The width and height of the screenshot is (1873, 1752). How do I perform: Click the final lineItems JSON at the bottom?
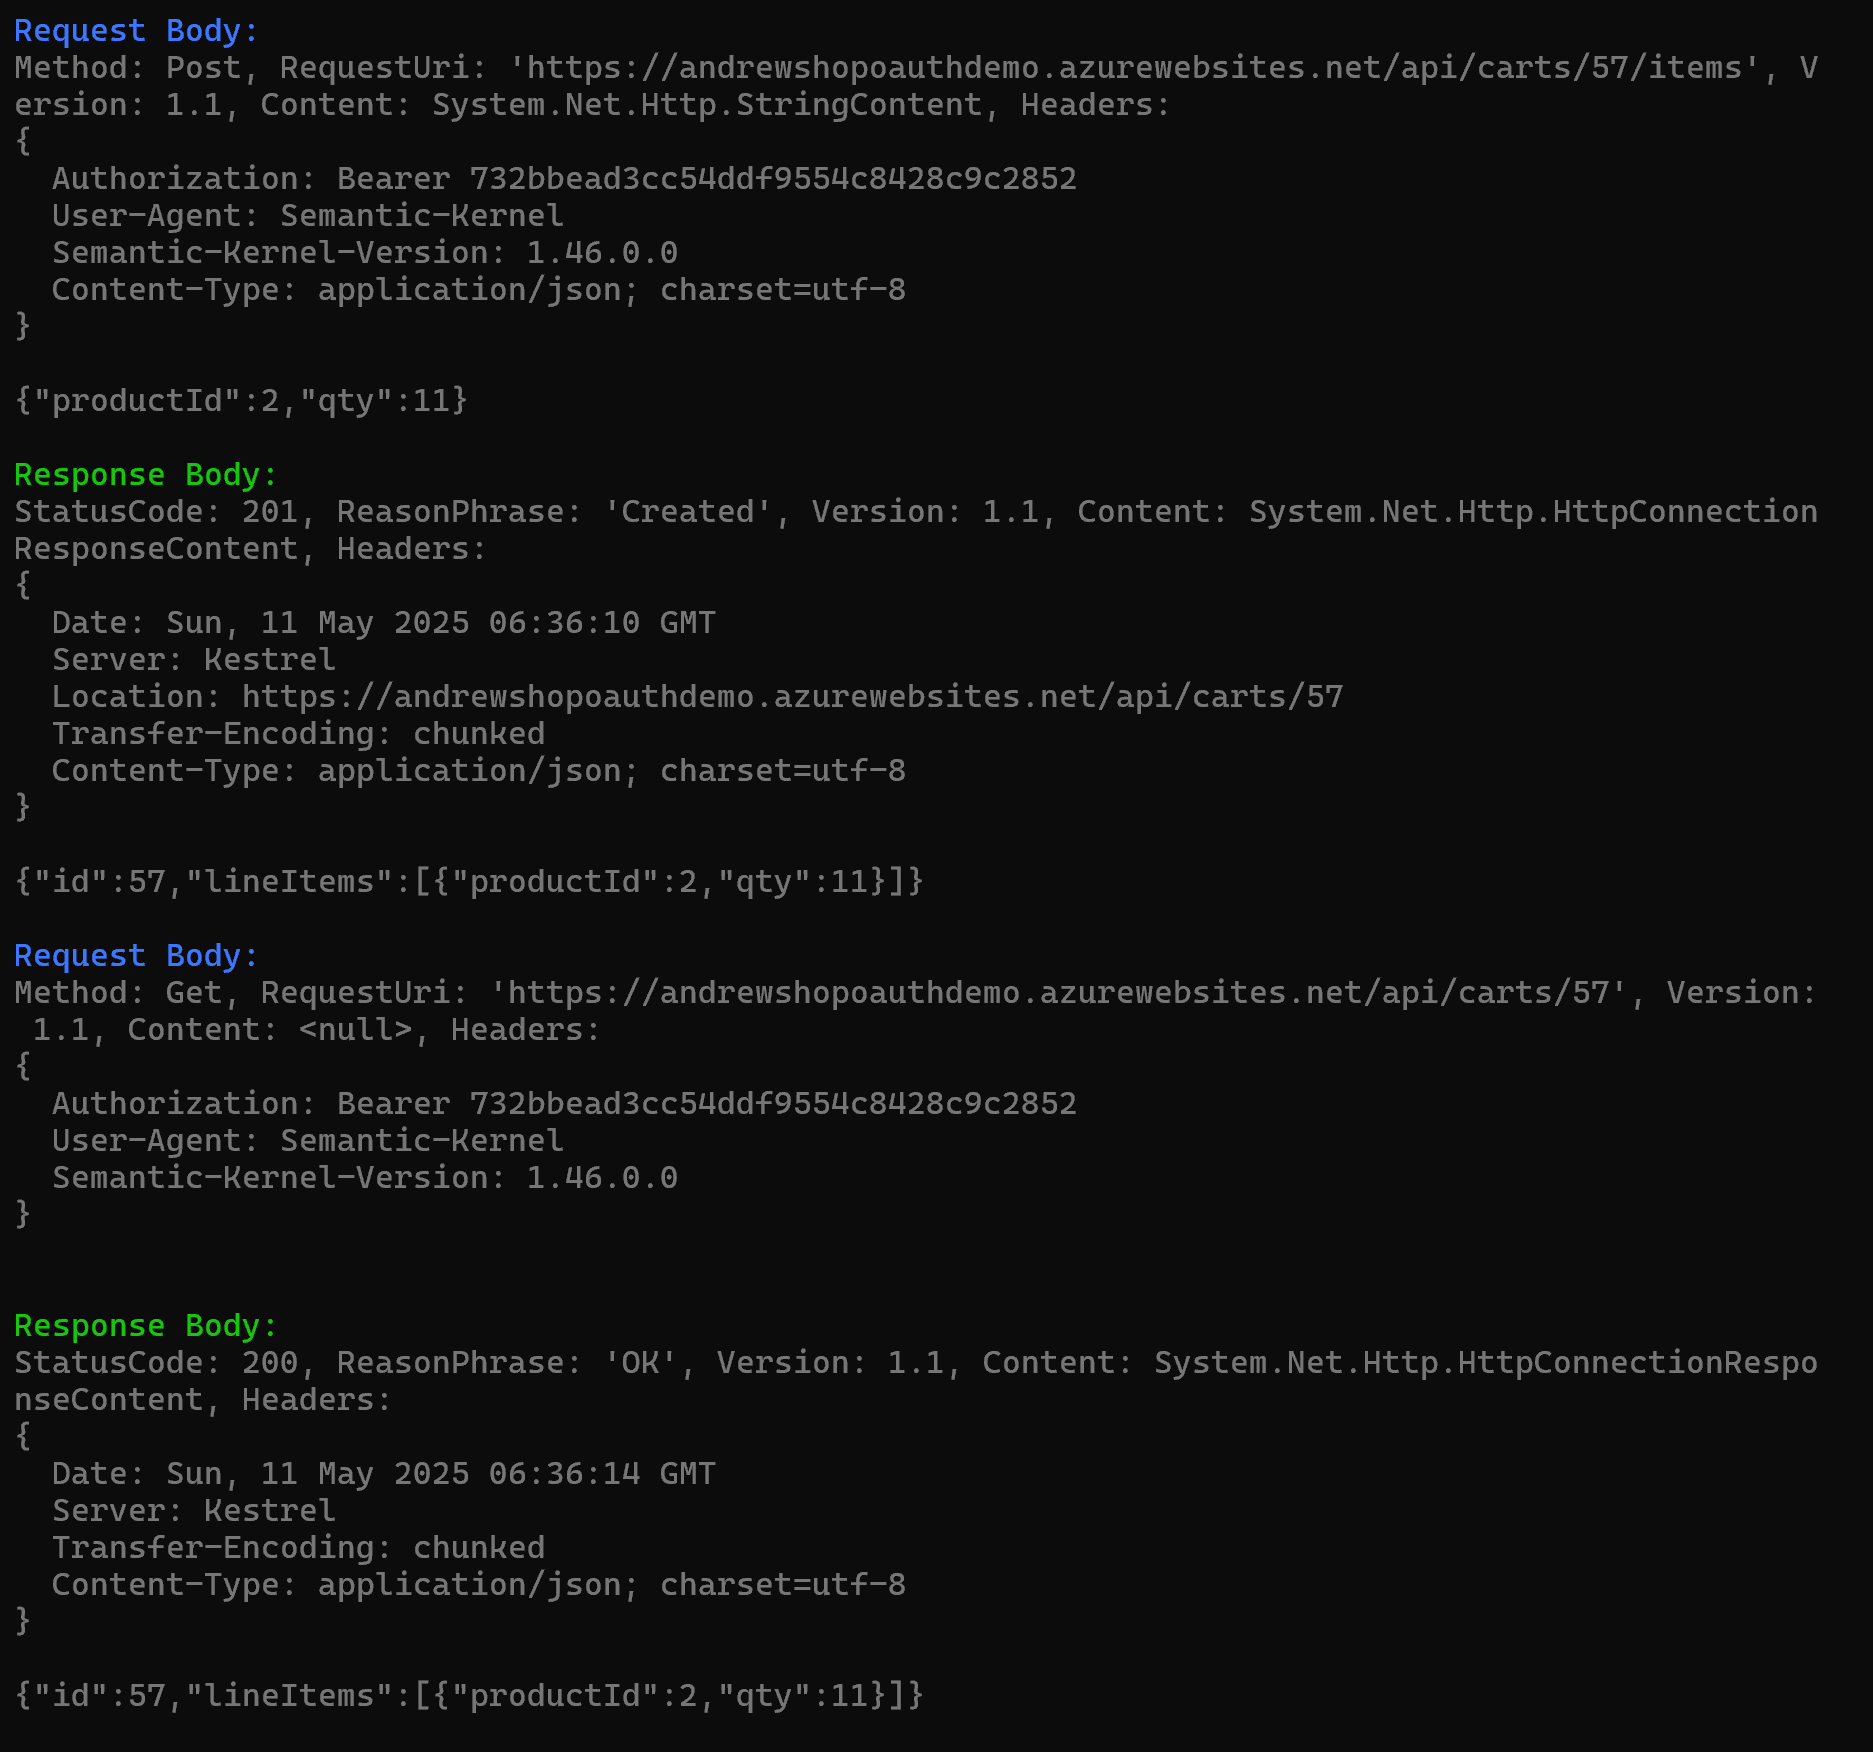click(x=469, y=1696)
